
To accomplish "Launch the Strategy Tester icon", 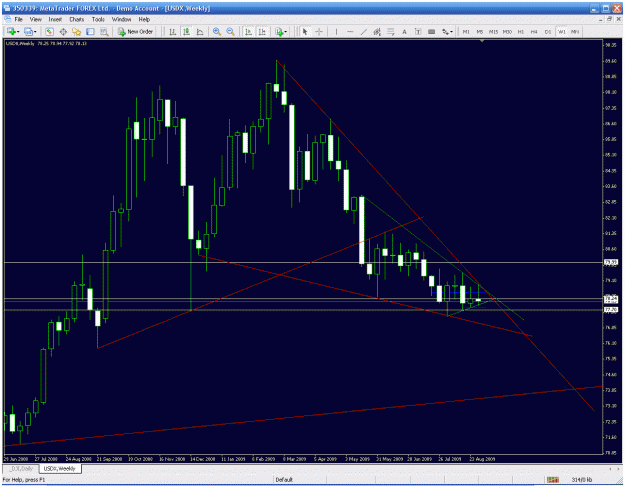I will [104, 31].
